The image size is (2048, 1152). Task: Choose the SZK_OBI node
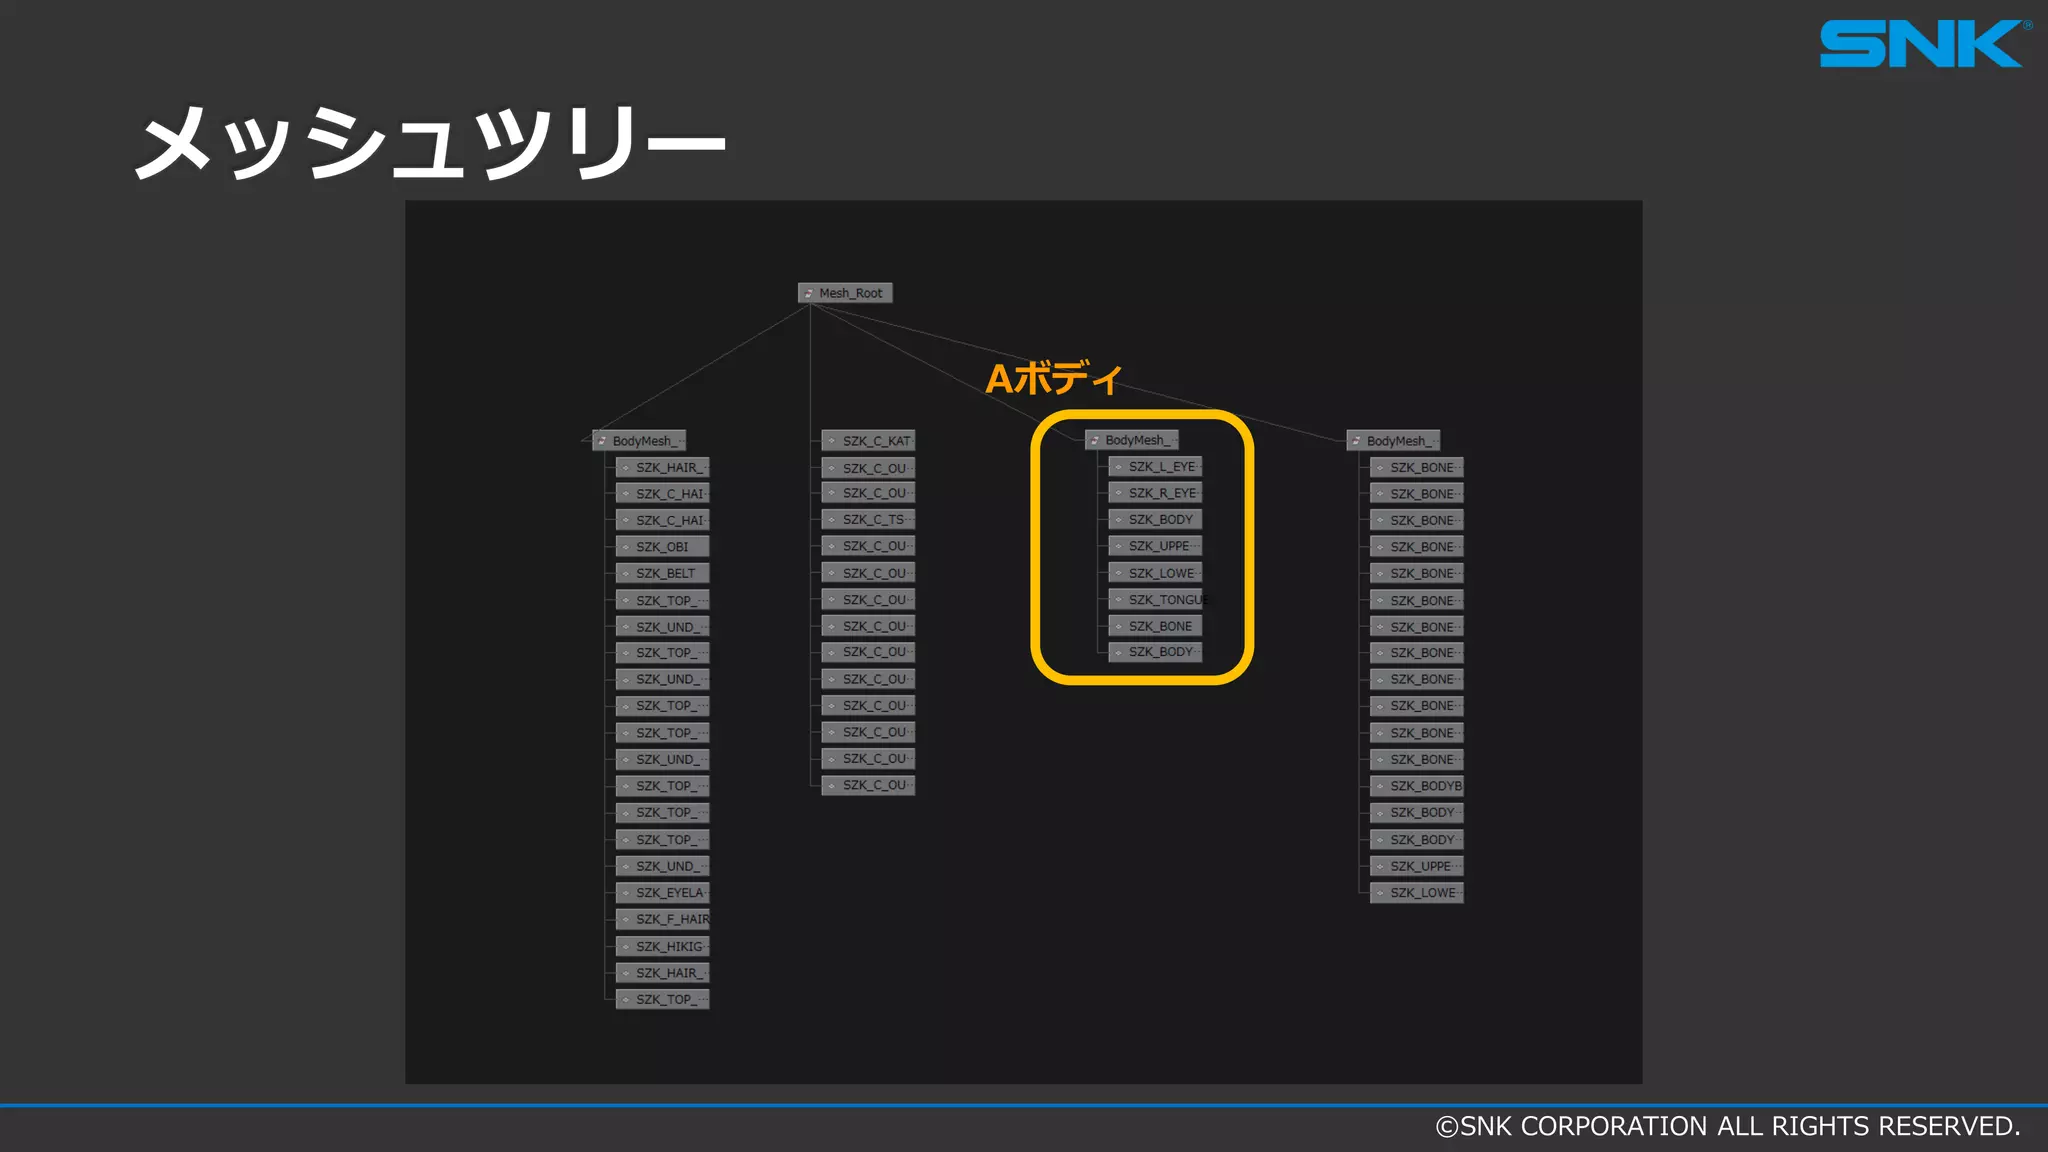[x=662, y=547]
